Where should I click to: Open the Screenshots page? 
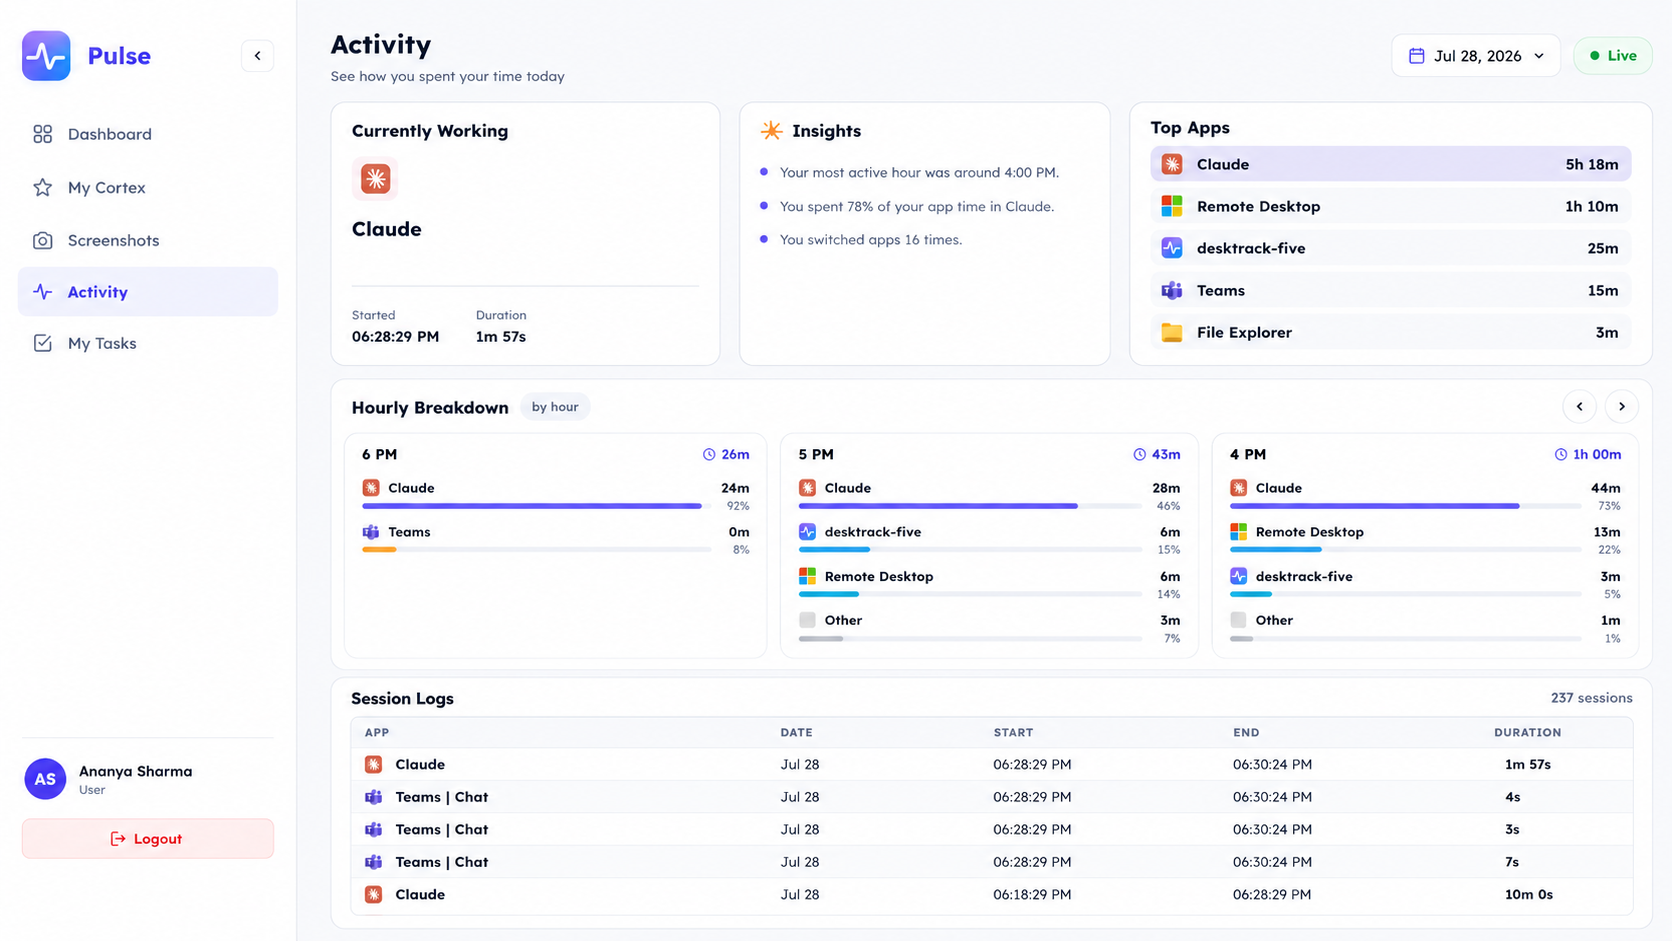[148, 240]
